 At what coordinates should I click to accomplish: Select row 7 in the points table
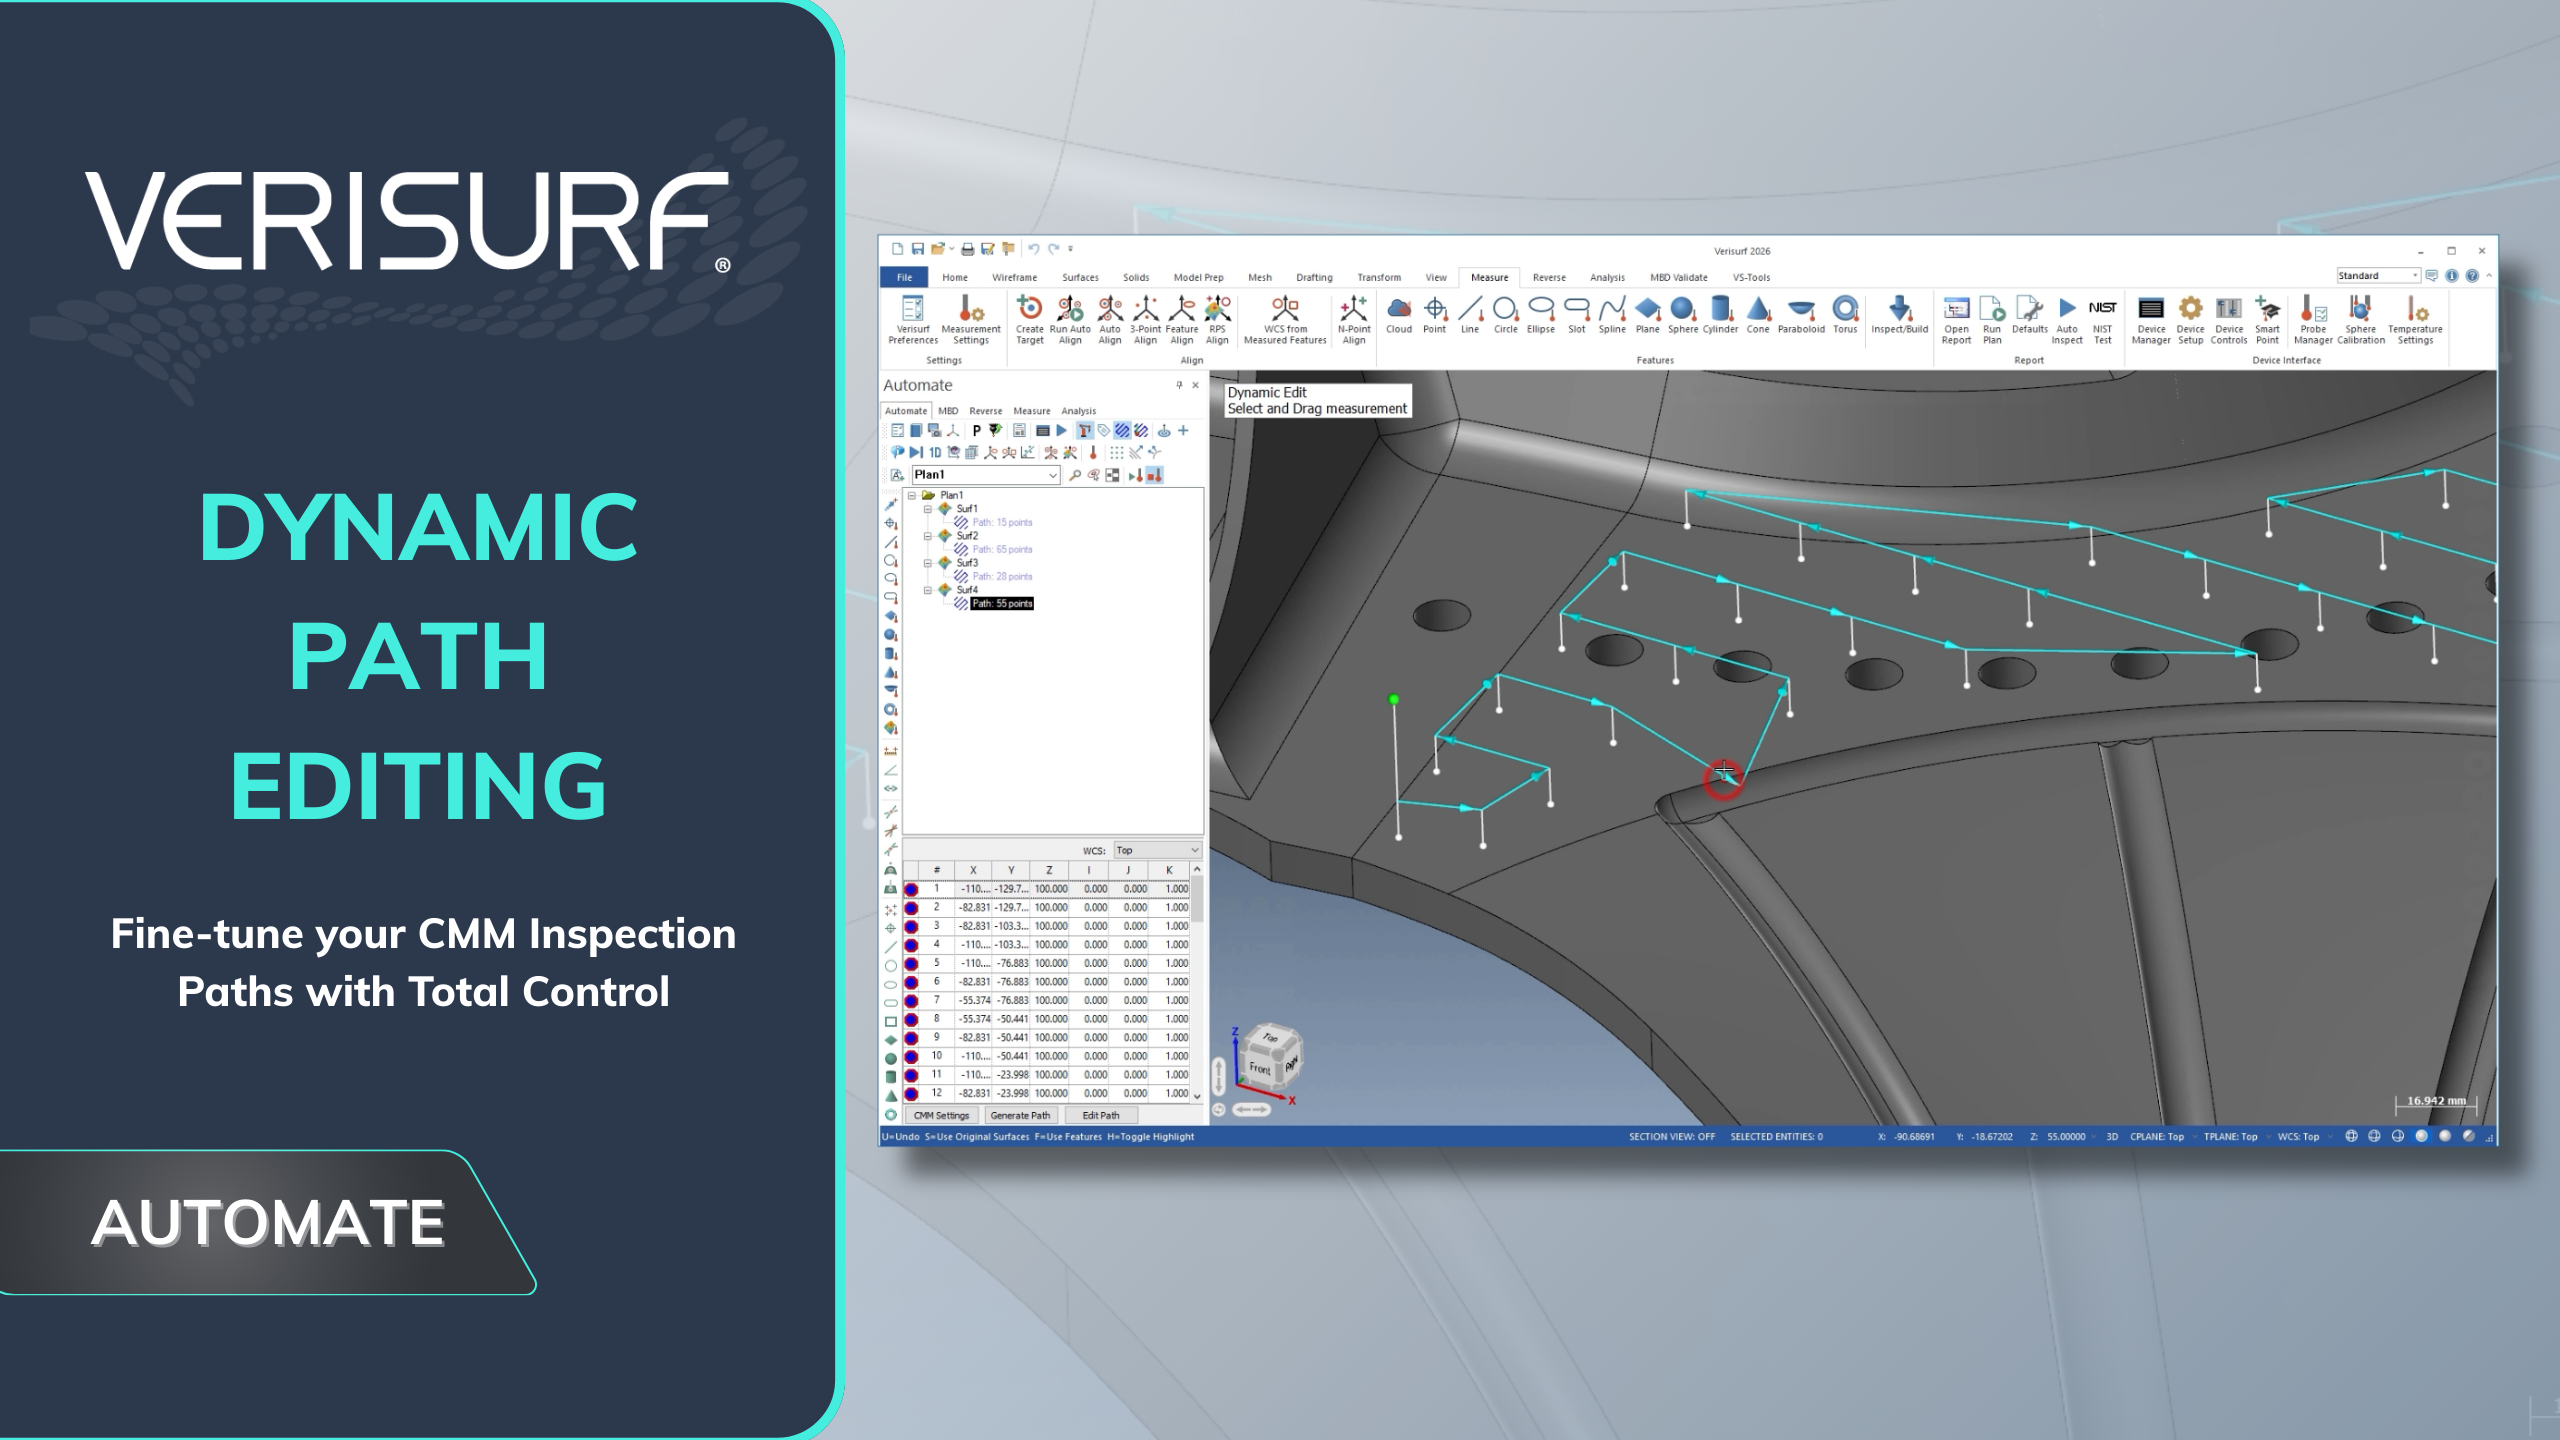1046,1000
